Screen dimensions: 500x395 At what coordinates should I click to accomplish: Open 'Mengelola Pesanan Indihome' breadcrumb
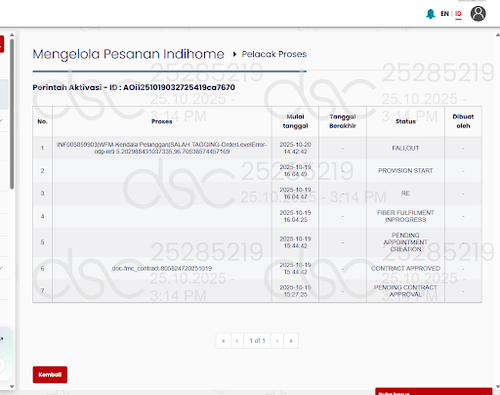click(128, 54)
